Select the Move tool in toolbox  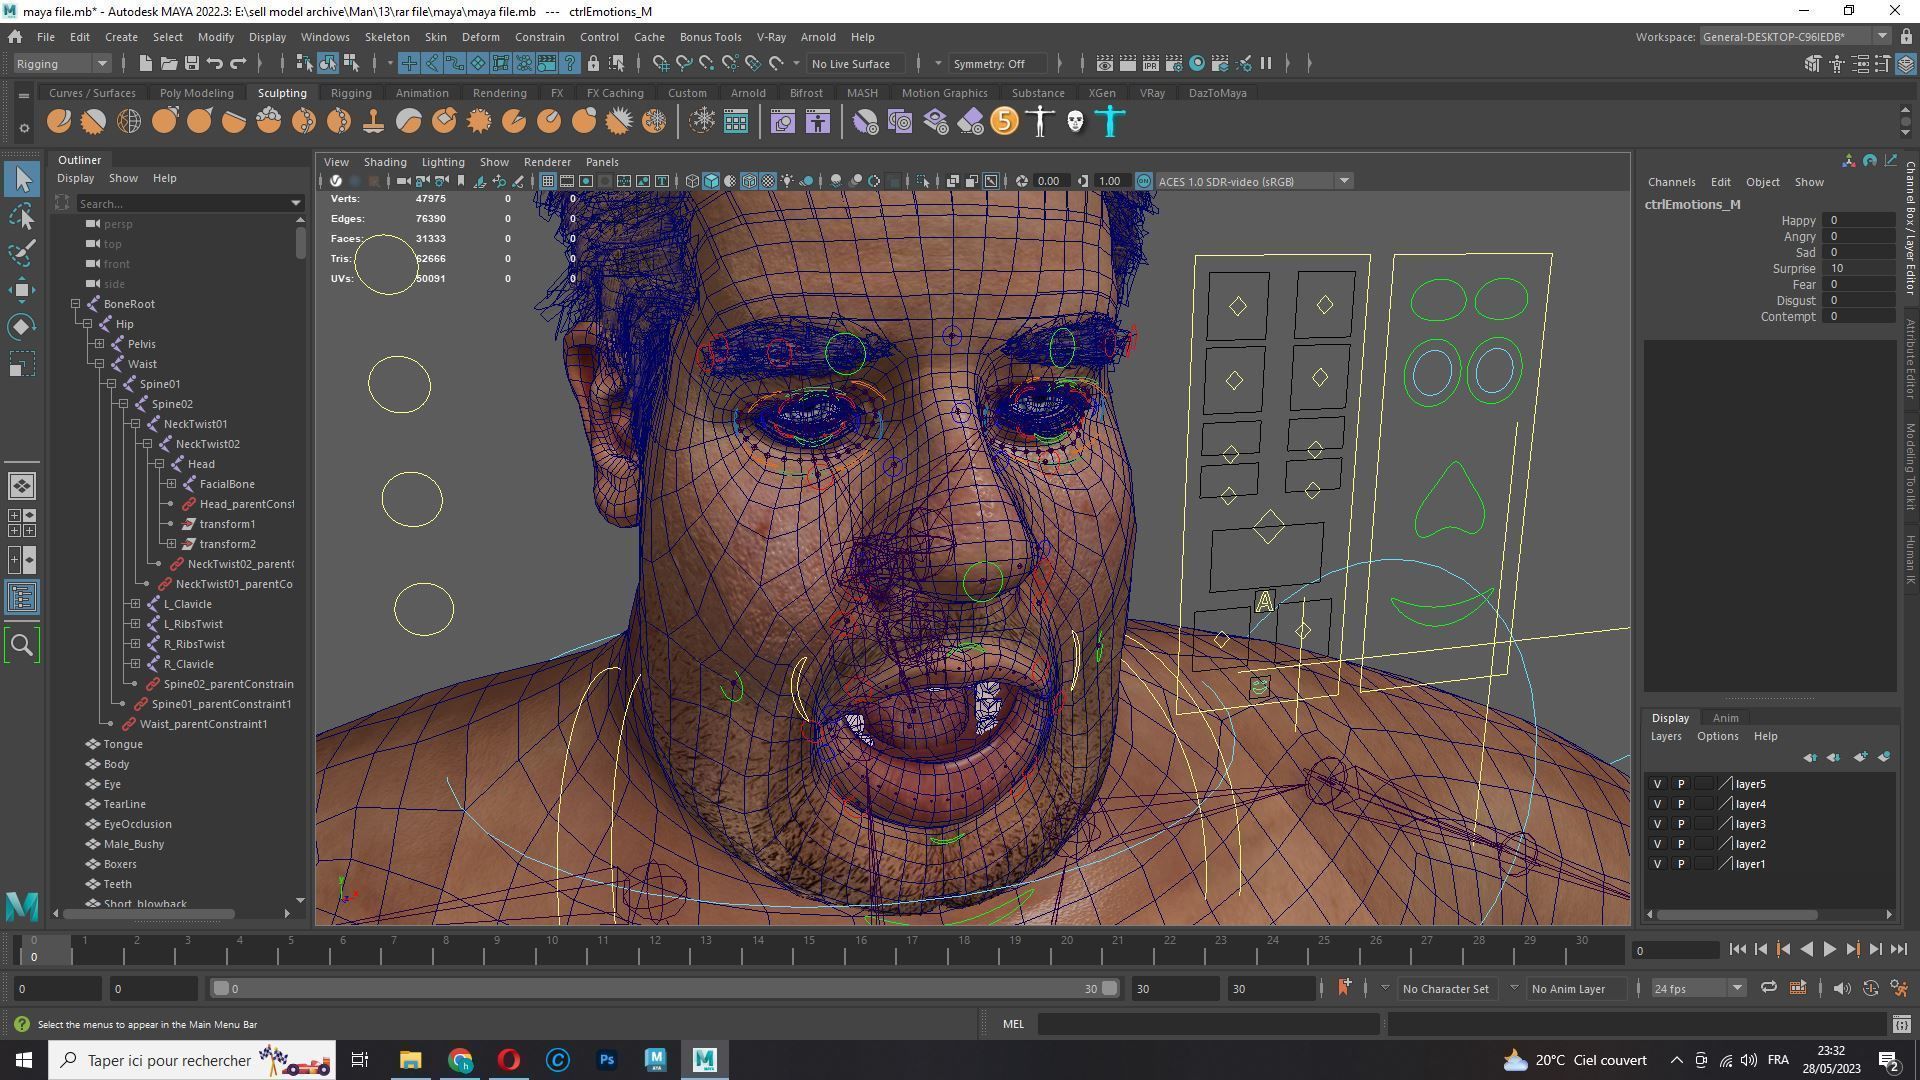click(x=22, y=290)
